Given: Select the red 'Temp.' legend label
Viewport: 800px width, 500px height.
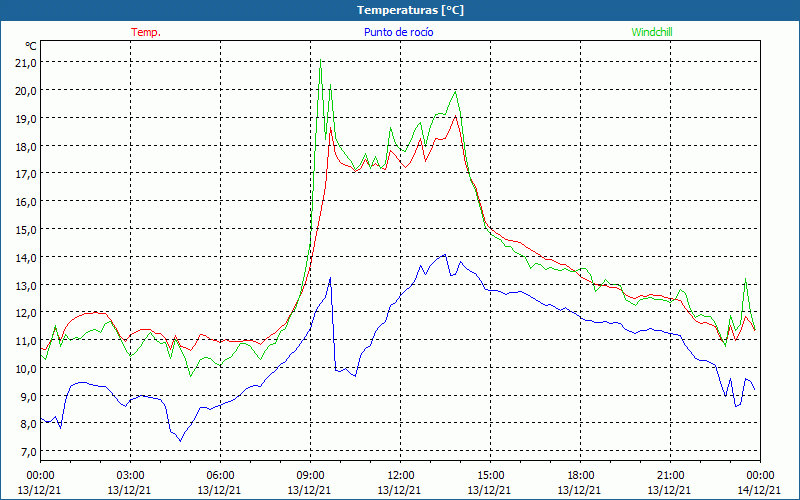Looking at the screenshot, I should 146,32.
